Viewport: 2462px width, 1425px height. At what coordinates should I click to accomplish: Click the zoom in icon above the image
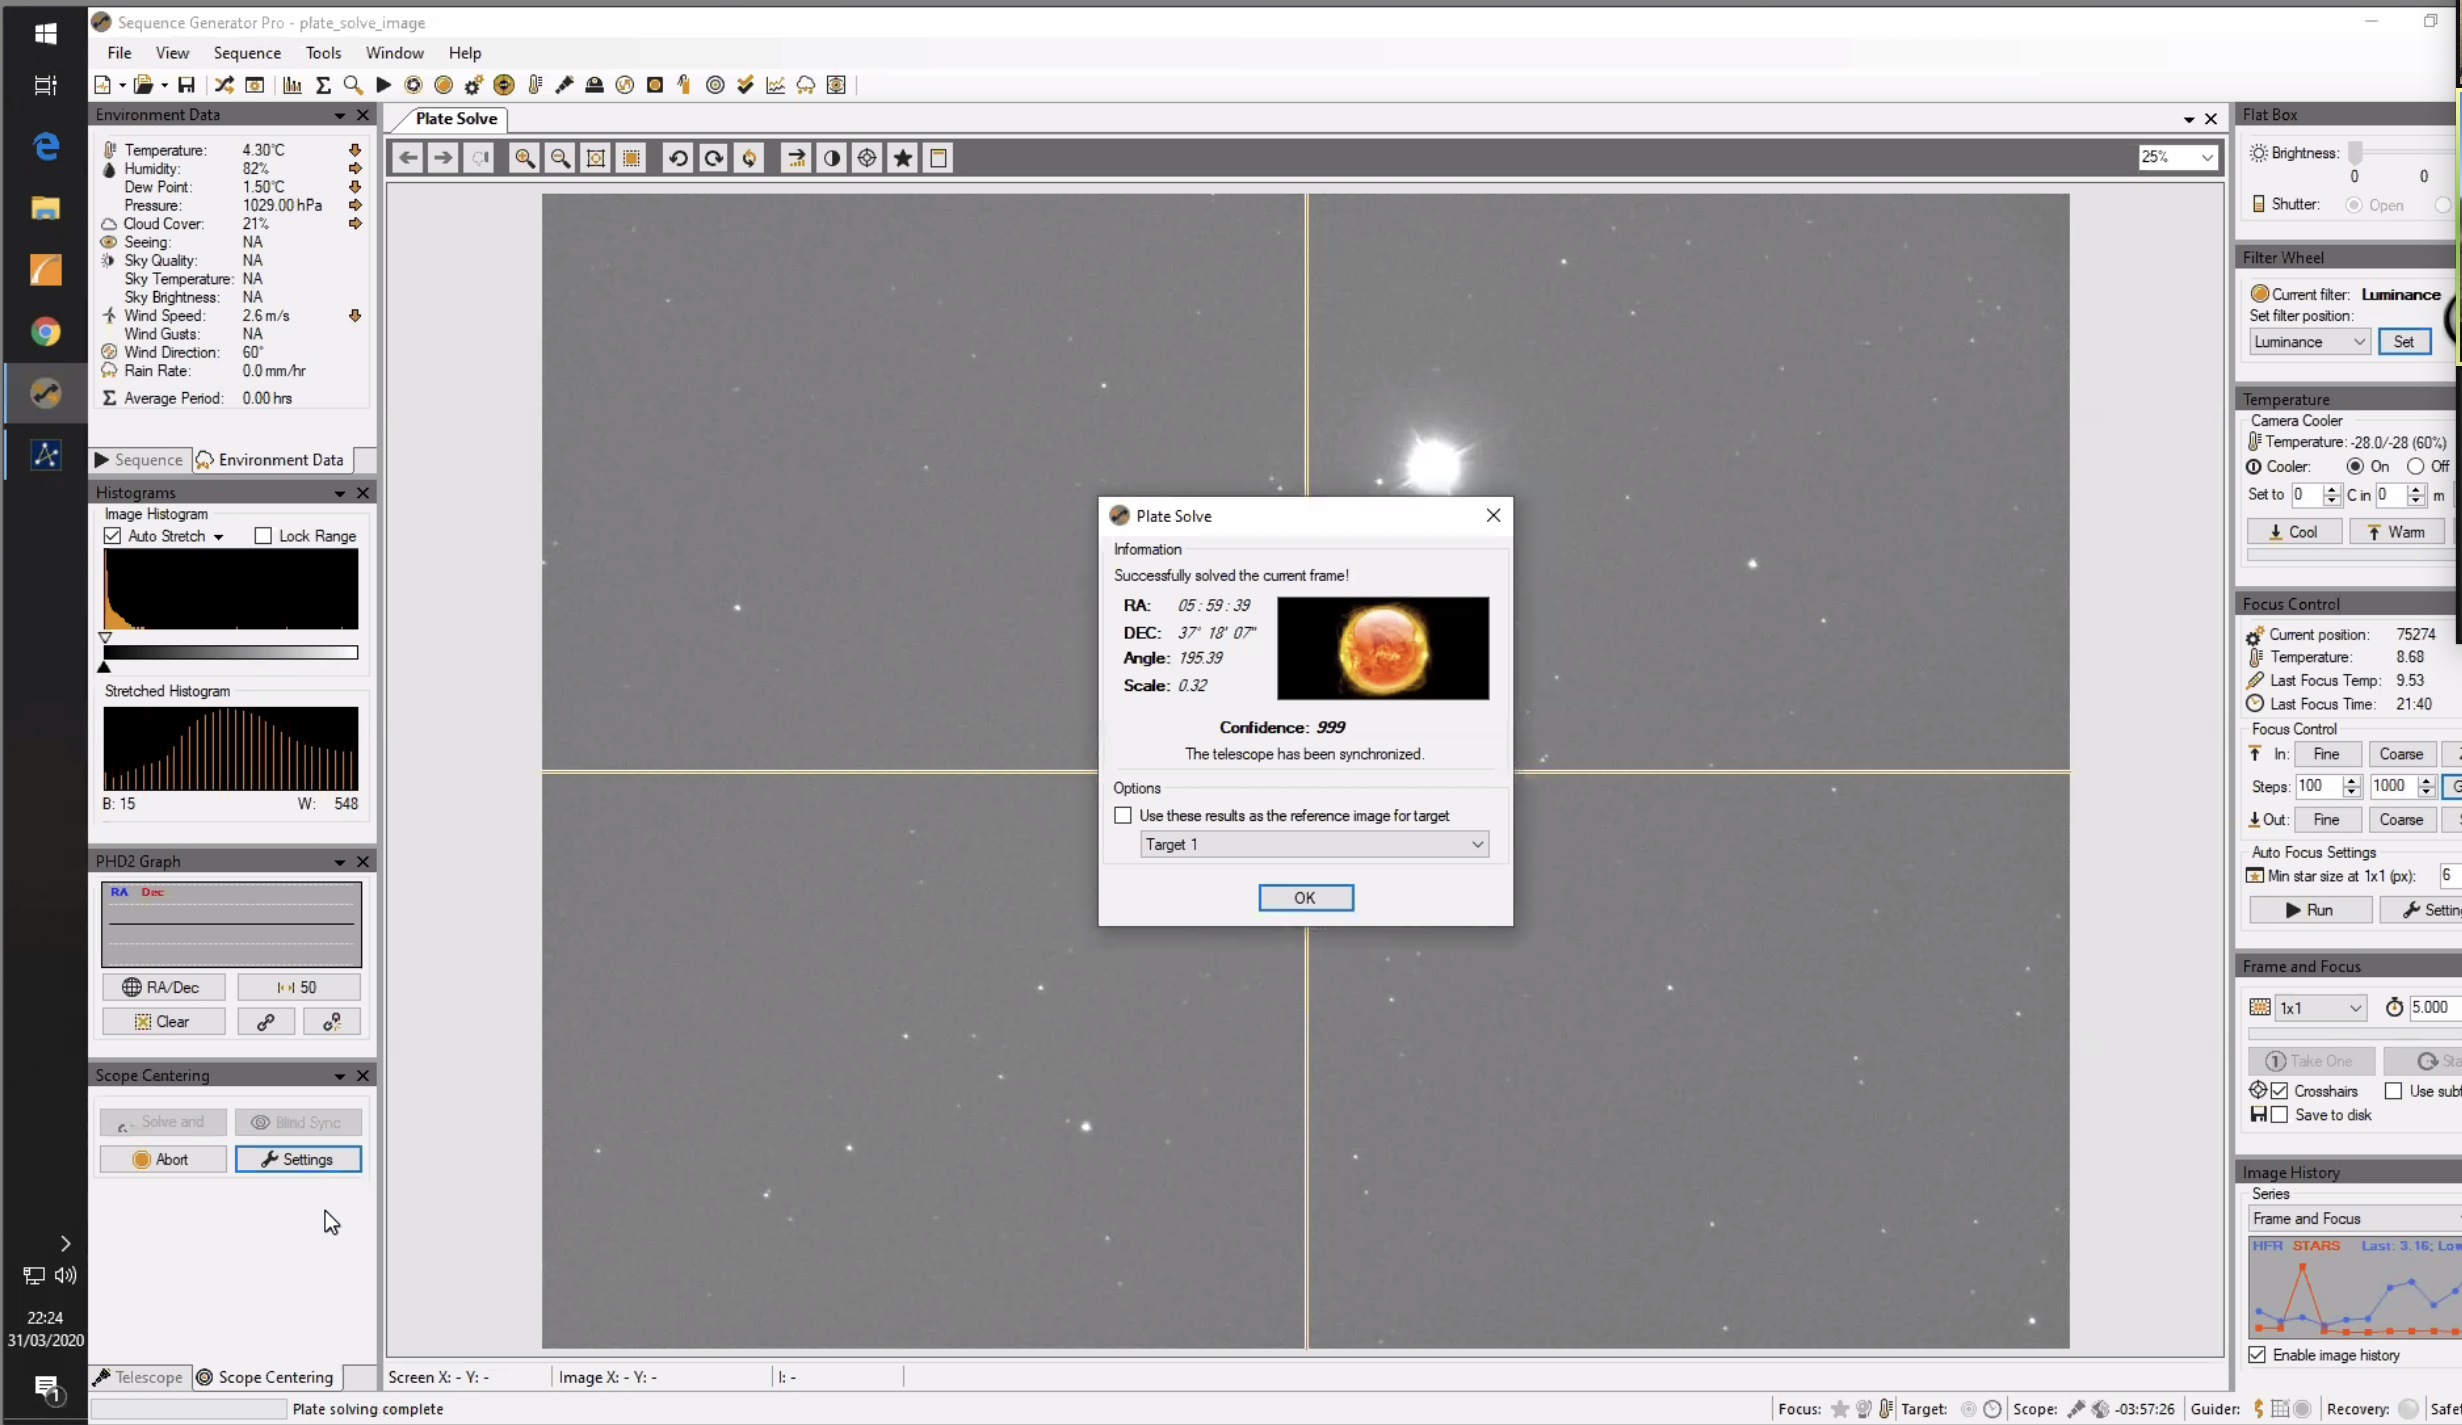point(524,157)
